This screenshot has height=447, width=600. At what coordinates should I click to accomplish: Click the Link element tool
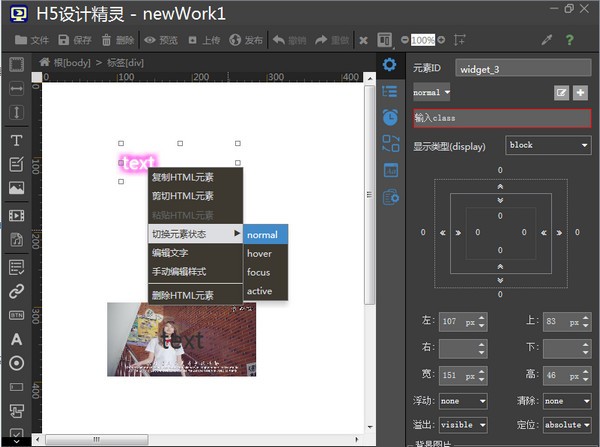coord(16,292)
